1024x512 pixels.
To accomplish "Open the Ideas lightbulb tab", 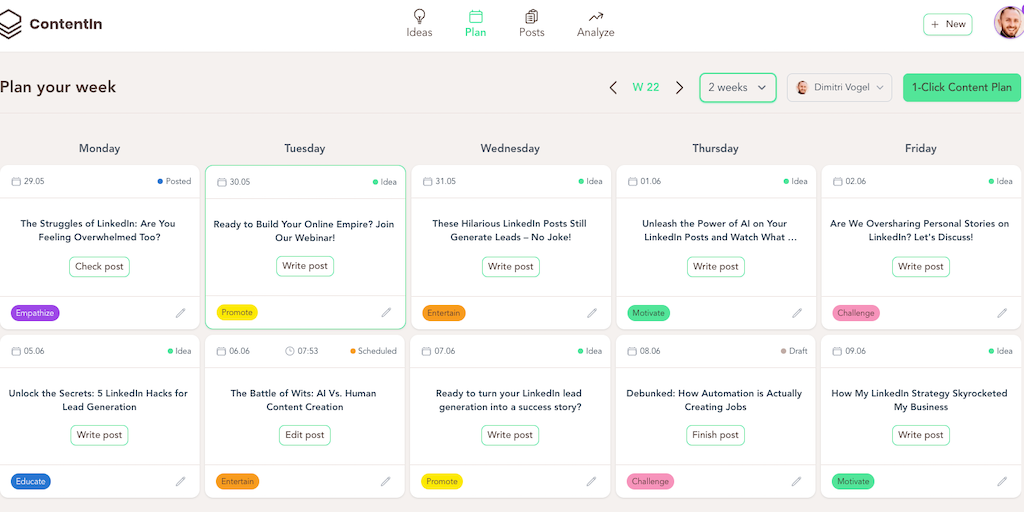I will tap(419, 16).
